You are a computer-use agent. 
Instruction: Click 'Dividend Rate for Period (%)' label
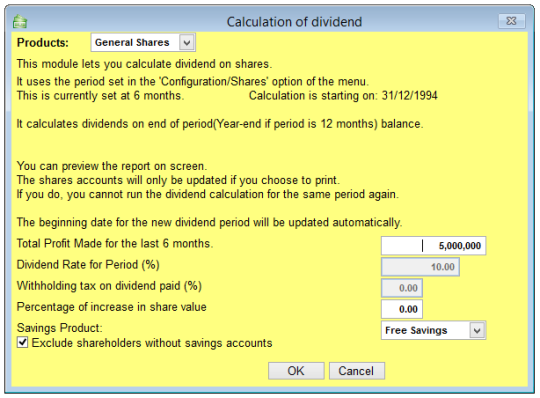click(x=88, y=265)
